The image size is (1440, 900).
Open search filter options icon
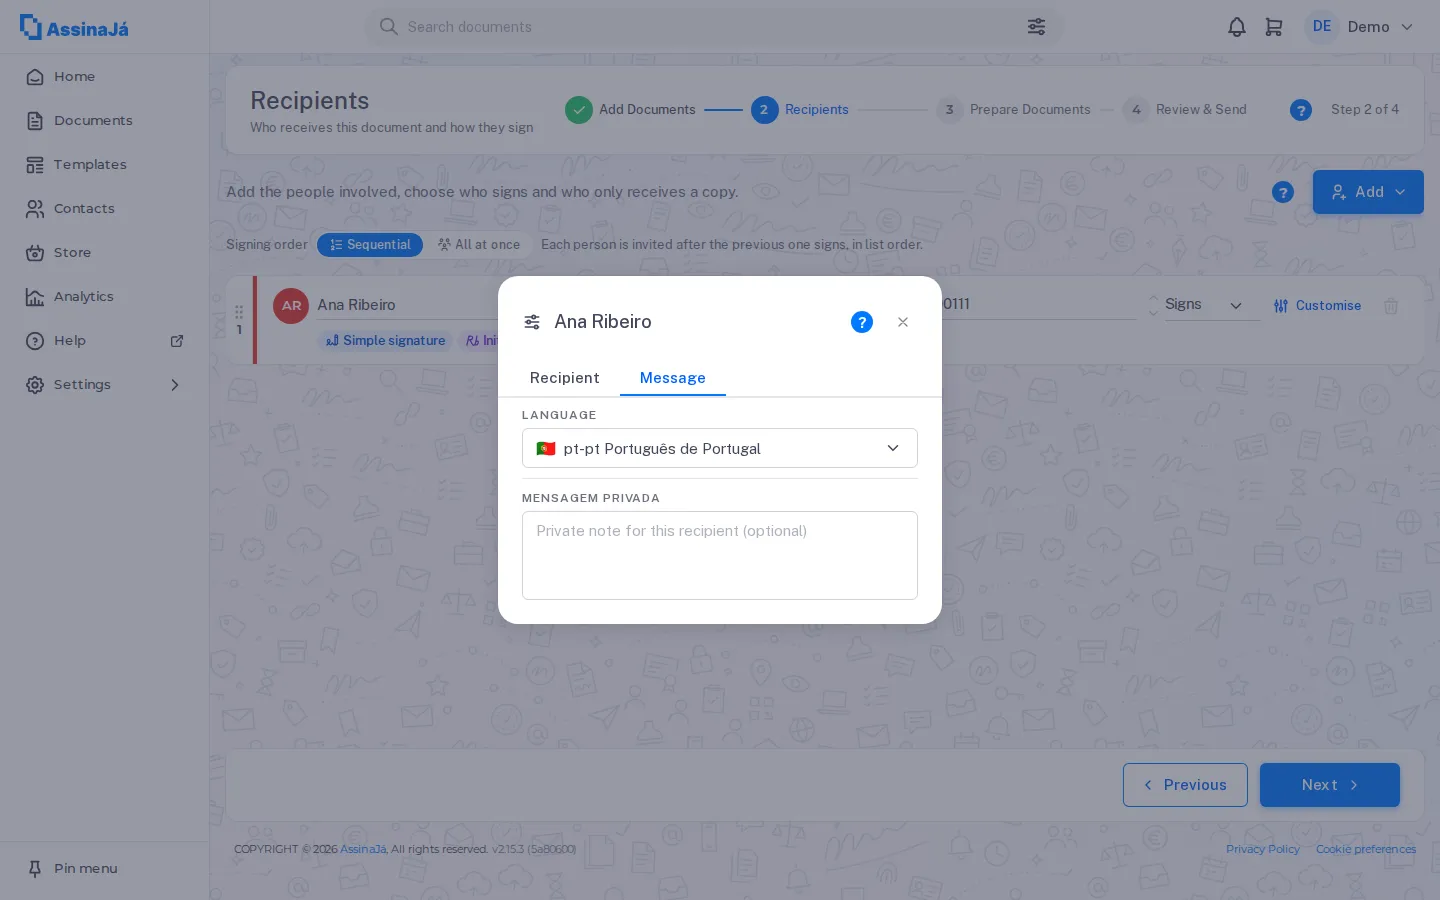[1036, 27]
